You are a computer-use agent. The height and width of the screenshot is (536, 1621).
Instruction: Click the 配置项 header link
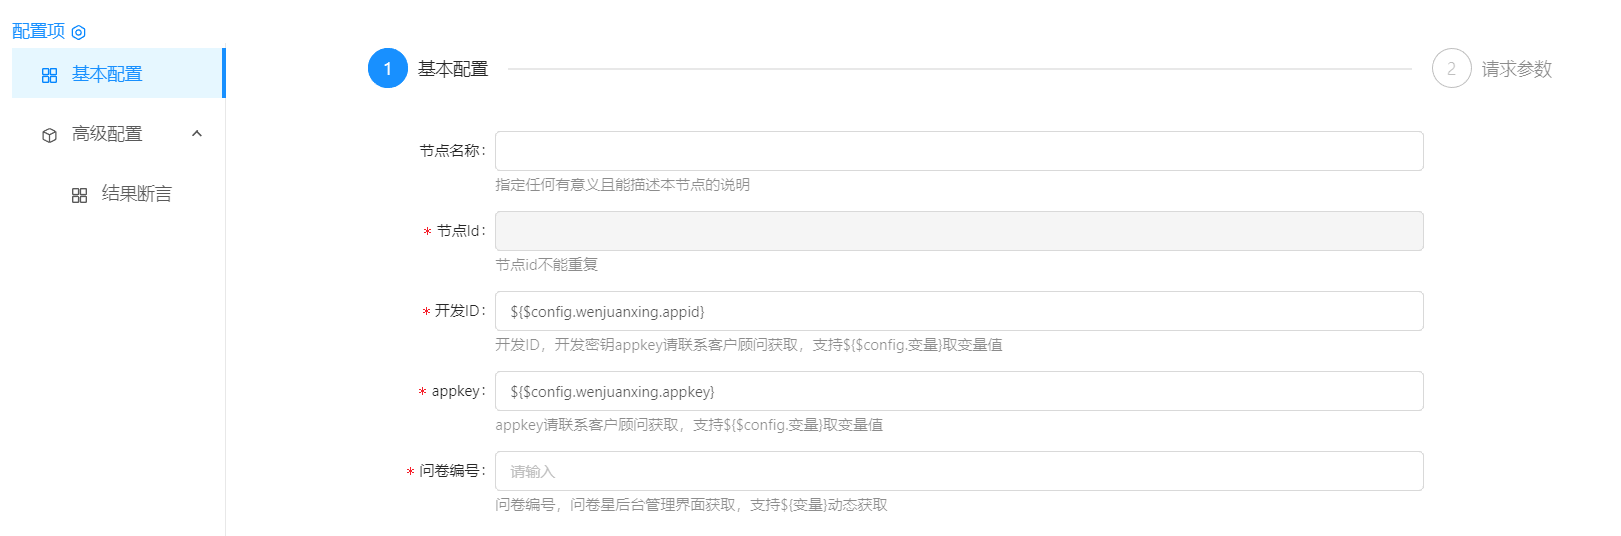coord(38,31)
